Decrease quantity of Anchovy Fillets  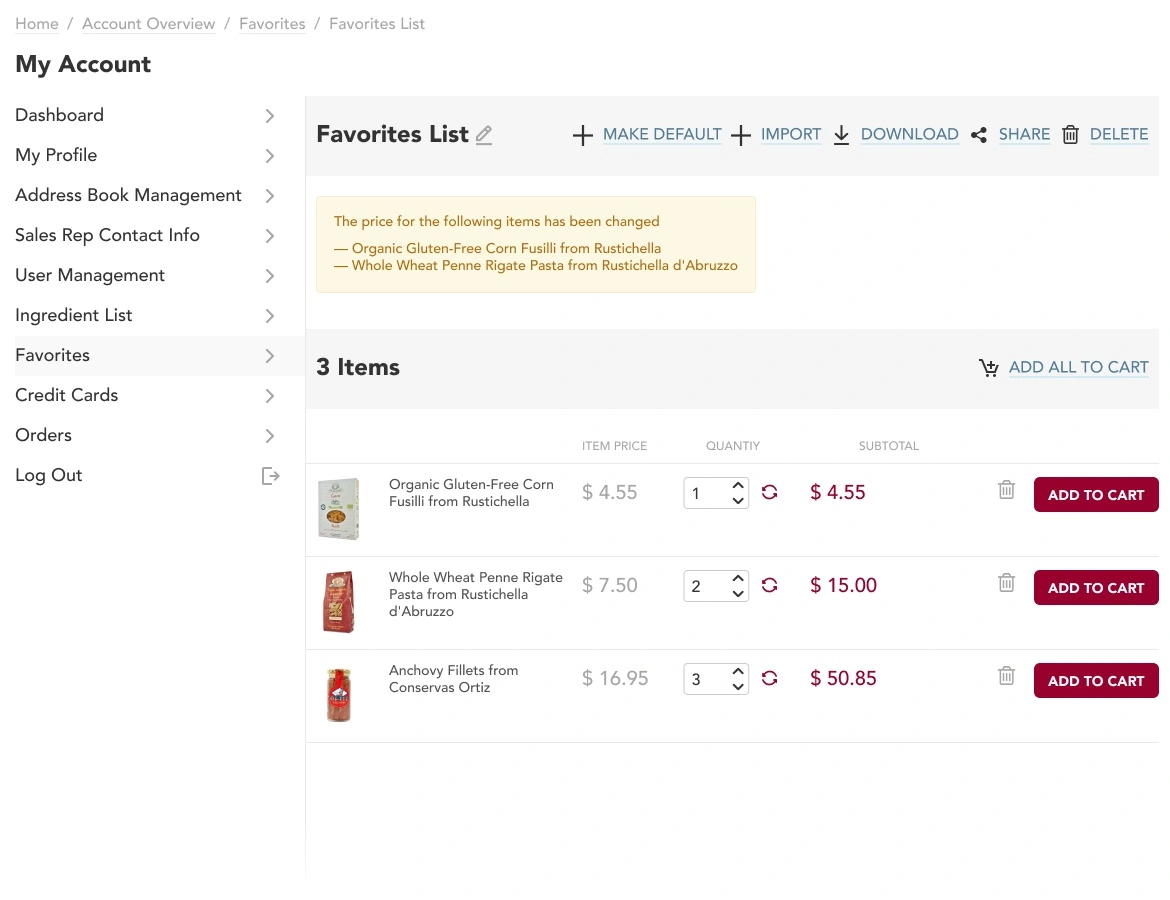(738, 687)
